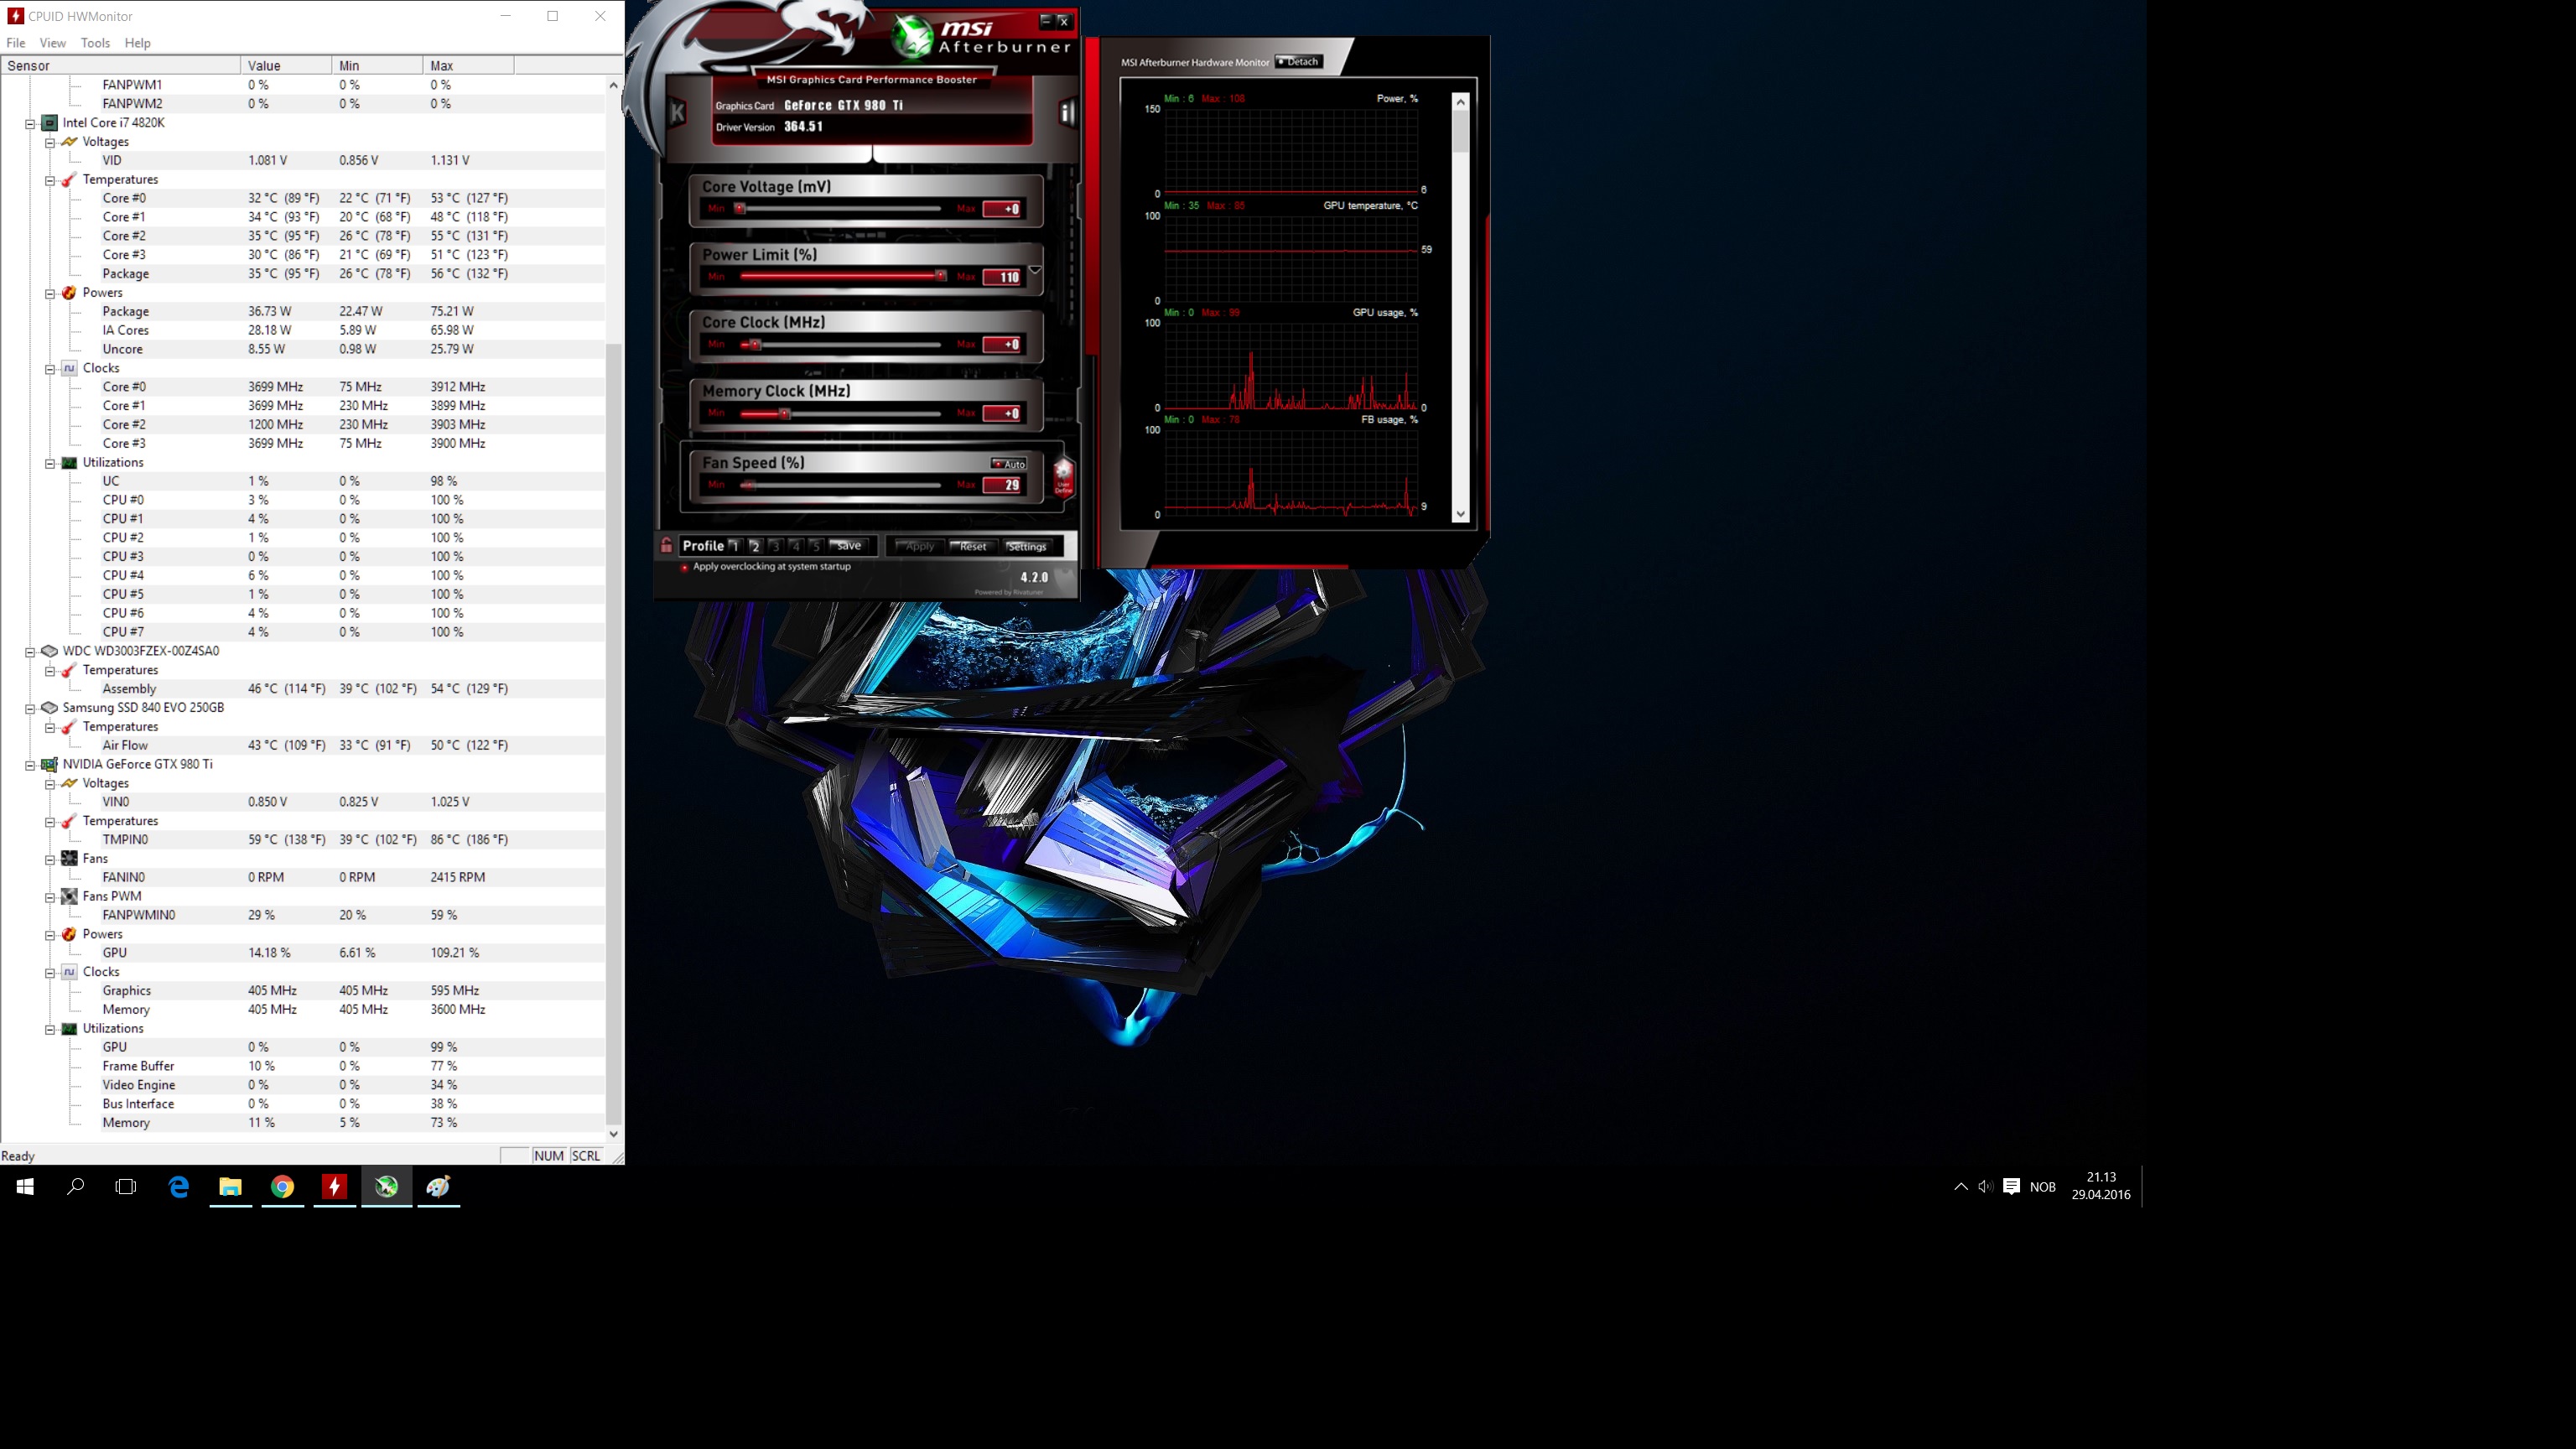This screenshot has width=2576, height=1449.
Task: Collapse the CPU Temperatures group
Action: coord(50,180)
